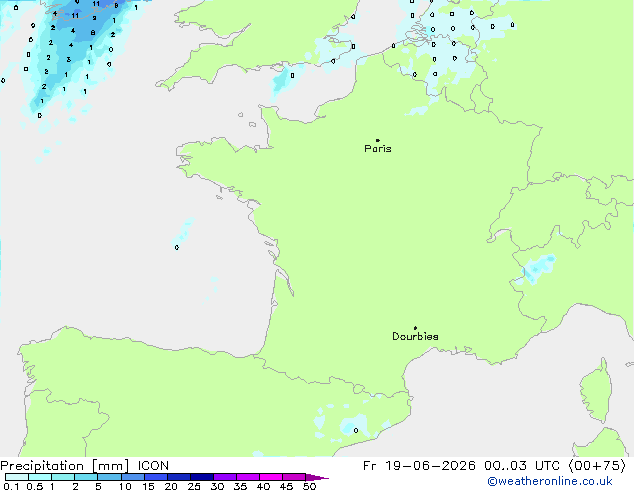Click the above-50 mm arrow legend tip

point(317,477)
